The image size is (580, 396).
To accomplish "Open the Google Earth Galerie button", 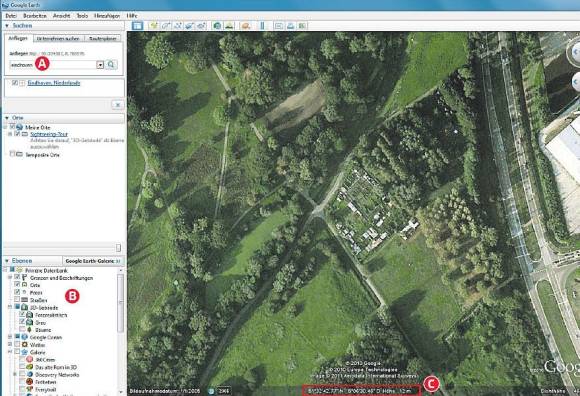I will click(92, 261).
